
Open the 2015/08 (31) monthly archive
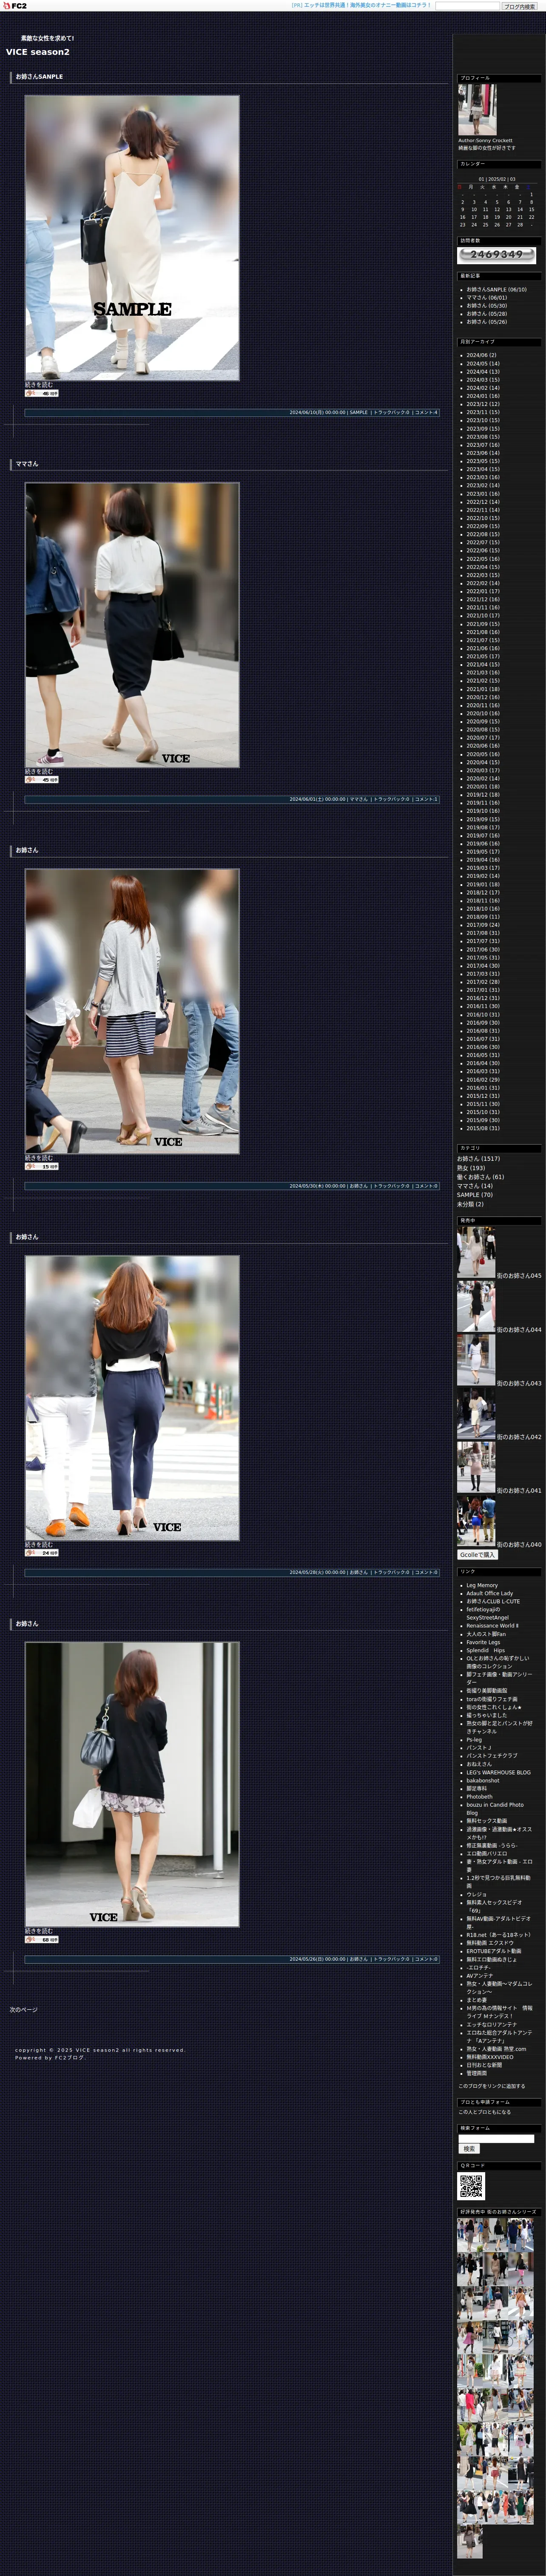click(483, 1129)
